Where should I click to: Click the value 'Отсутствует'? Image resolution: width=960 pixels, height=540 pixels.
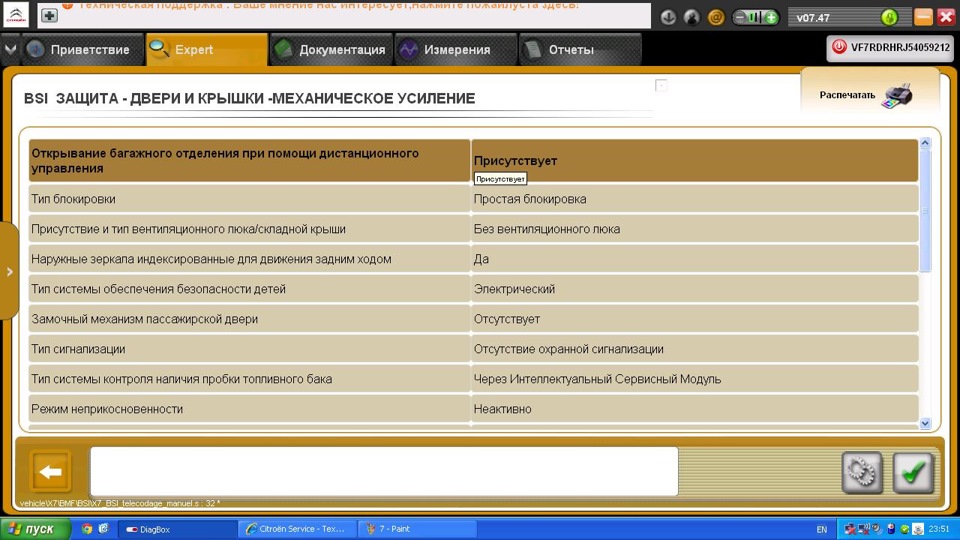(506, 319)
